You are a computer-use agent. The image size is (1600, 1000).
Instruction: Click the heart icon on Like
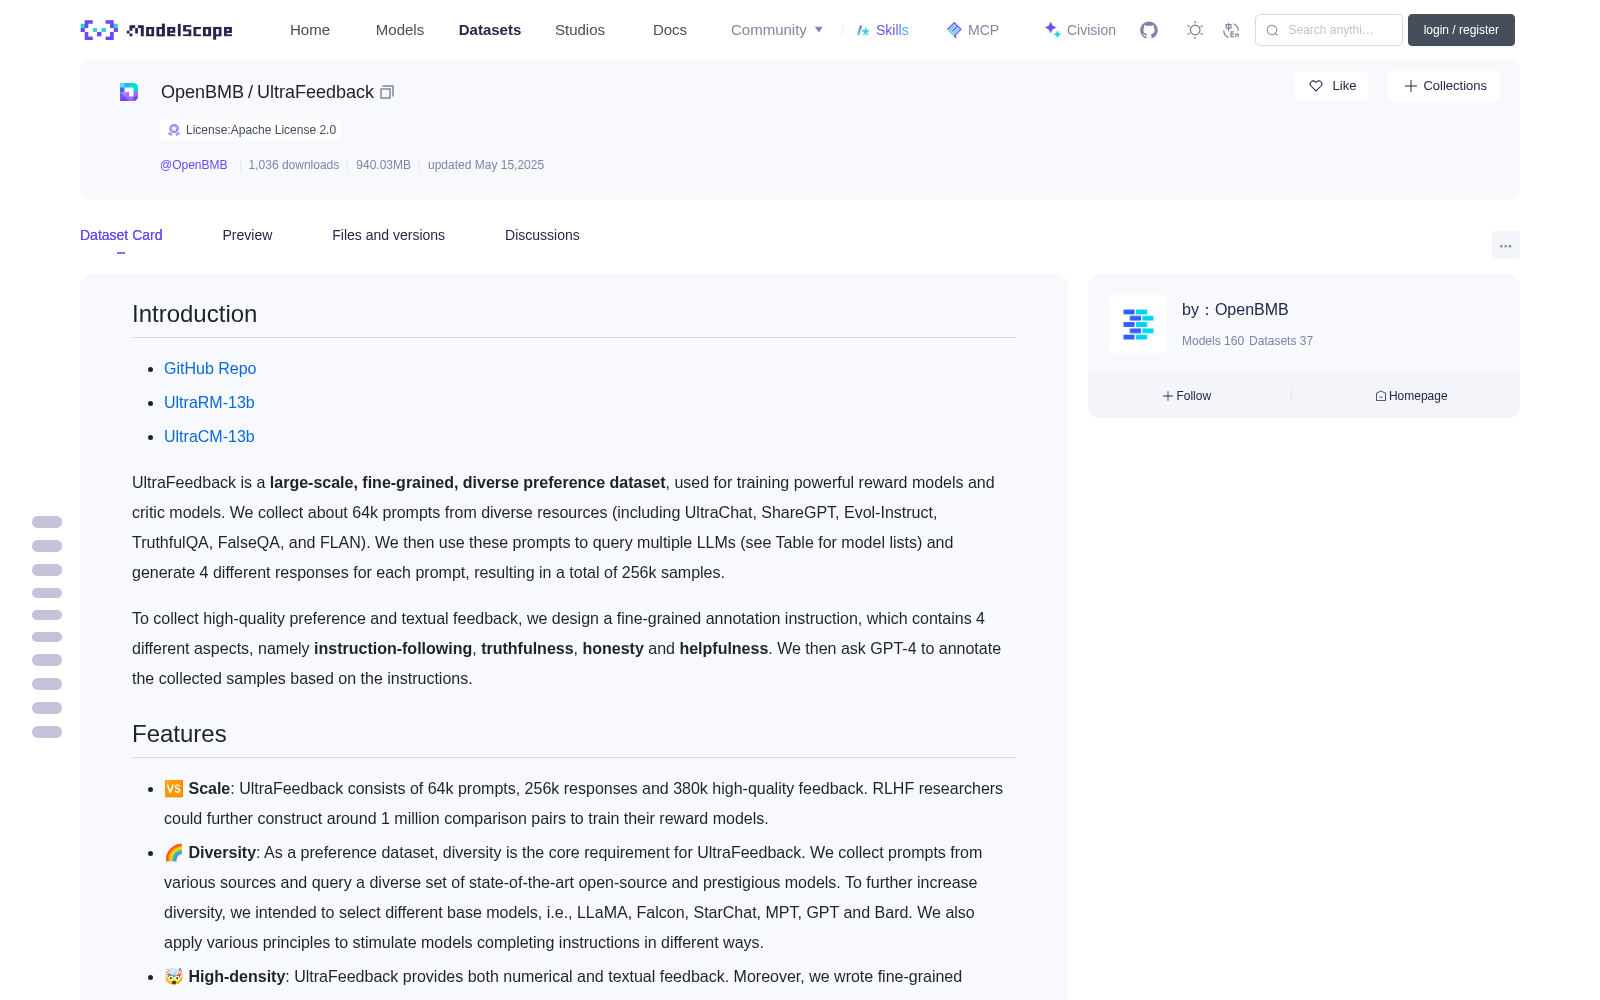1316,86
